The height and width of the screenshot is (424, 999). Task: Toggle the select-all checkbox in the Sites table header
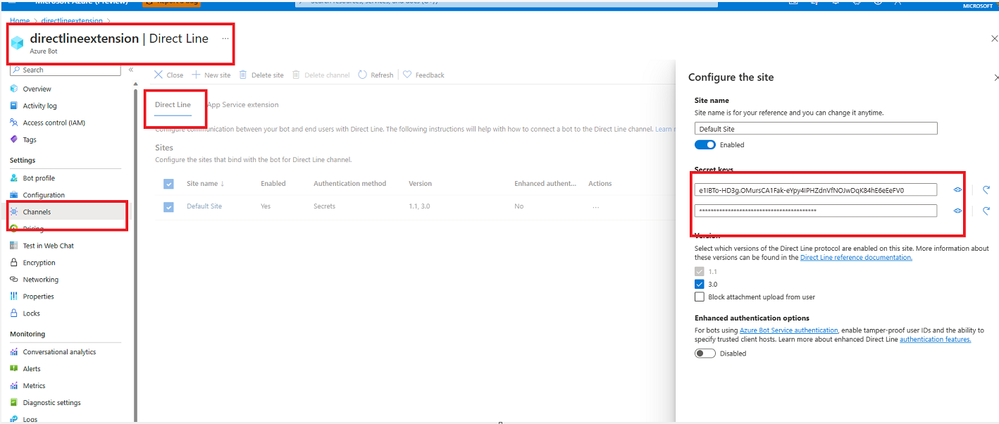169,184
